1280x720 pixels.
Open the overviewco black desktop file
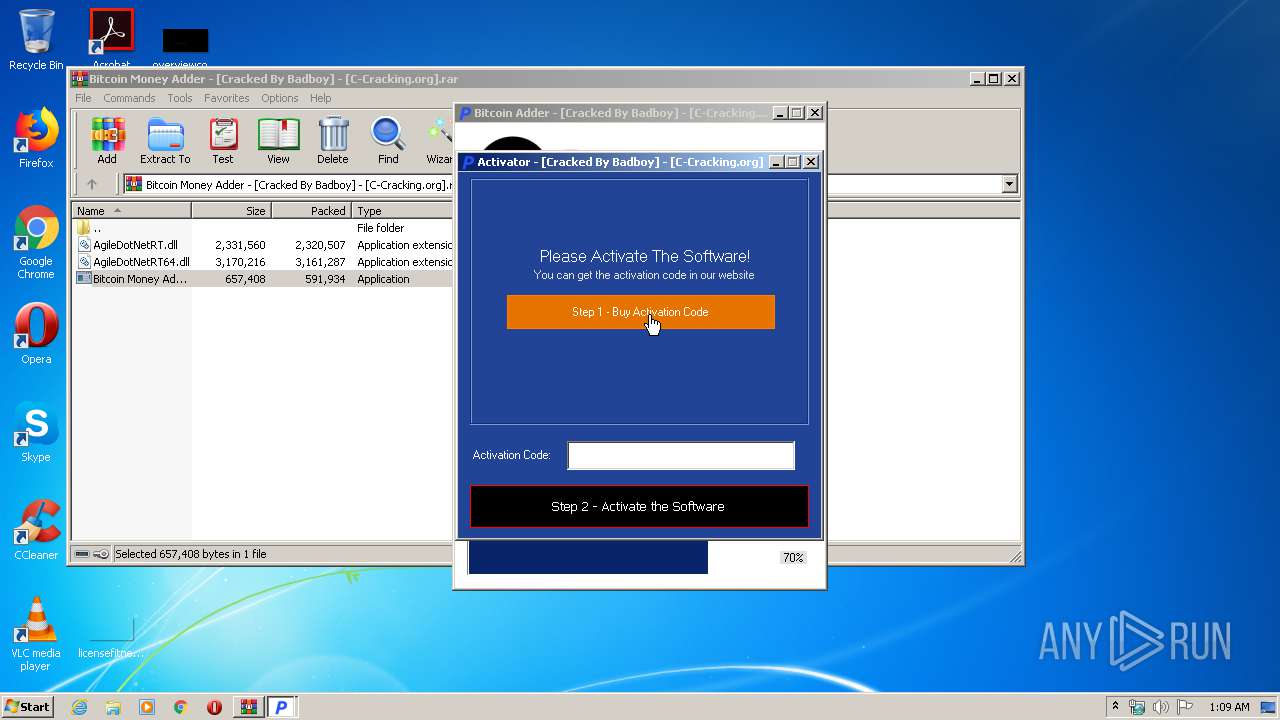click(x=185, y=48)
